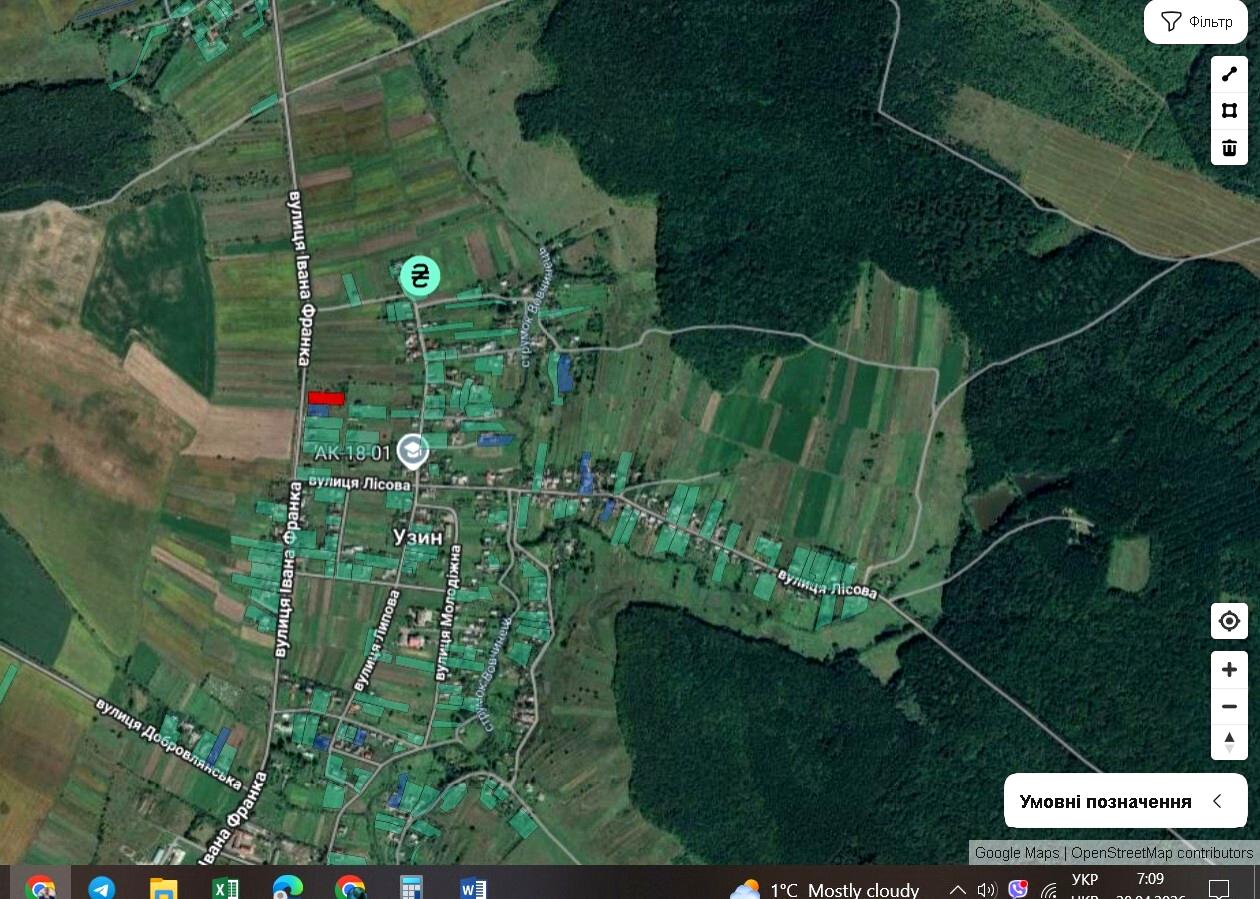Open Telegram from the taskbar
Screen dimensions: 1260x899
point(101,888)
